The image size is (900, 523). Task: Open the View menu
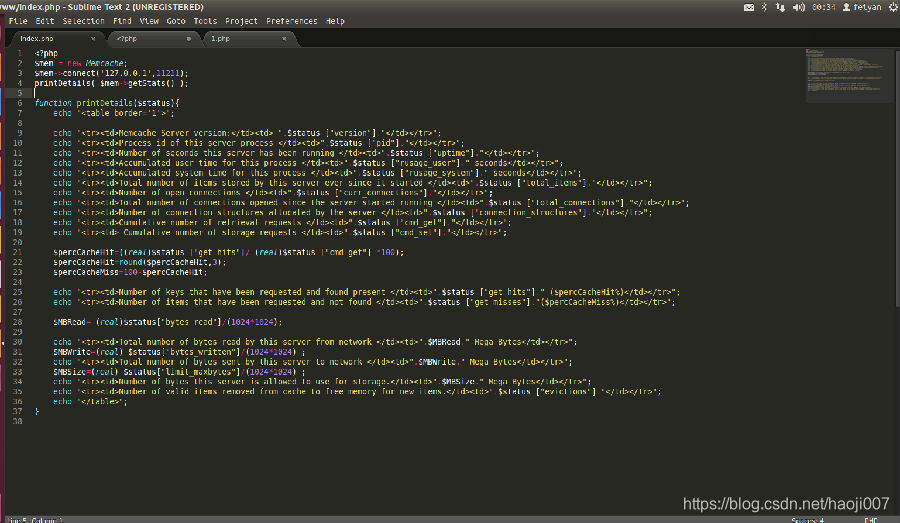149,21
